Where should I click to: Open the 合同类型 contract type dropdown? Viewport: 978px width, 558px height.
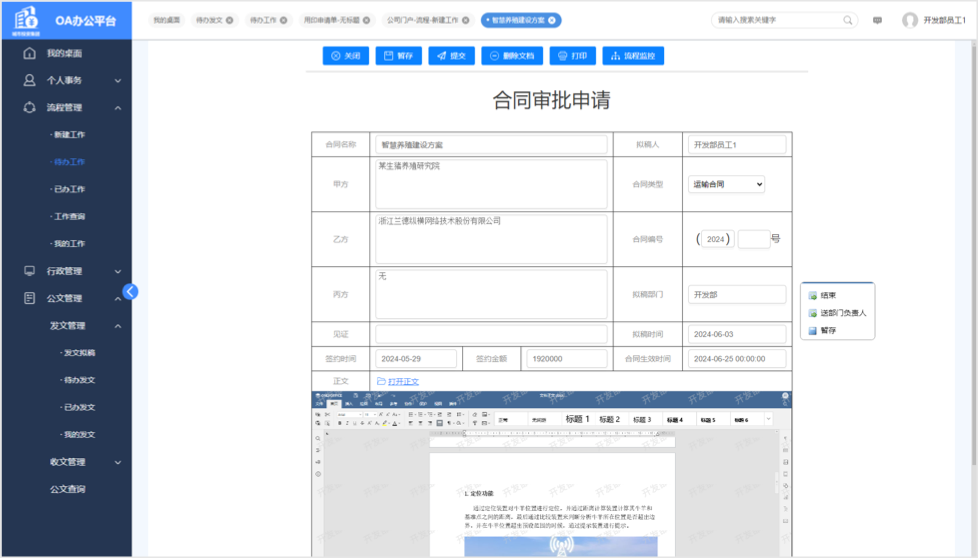[727, 184]
